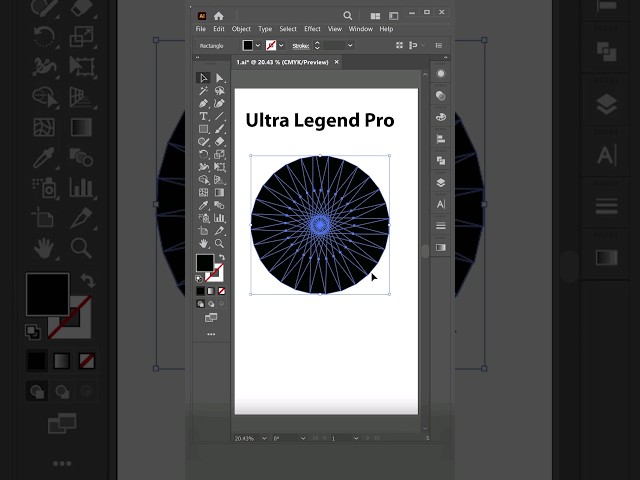
Task: Open the Object menu
Action: 241,29
